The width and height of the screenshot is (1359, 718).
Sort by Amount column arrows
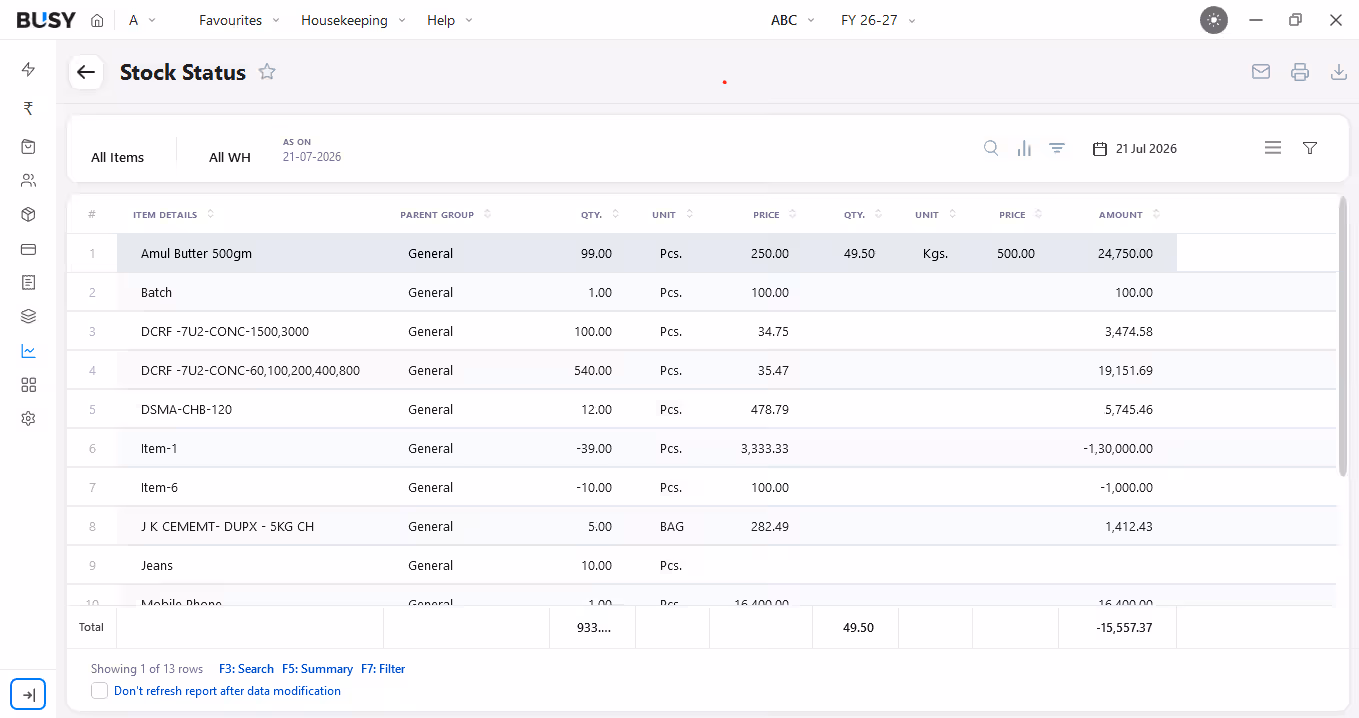click(x=1156, y=214)
